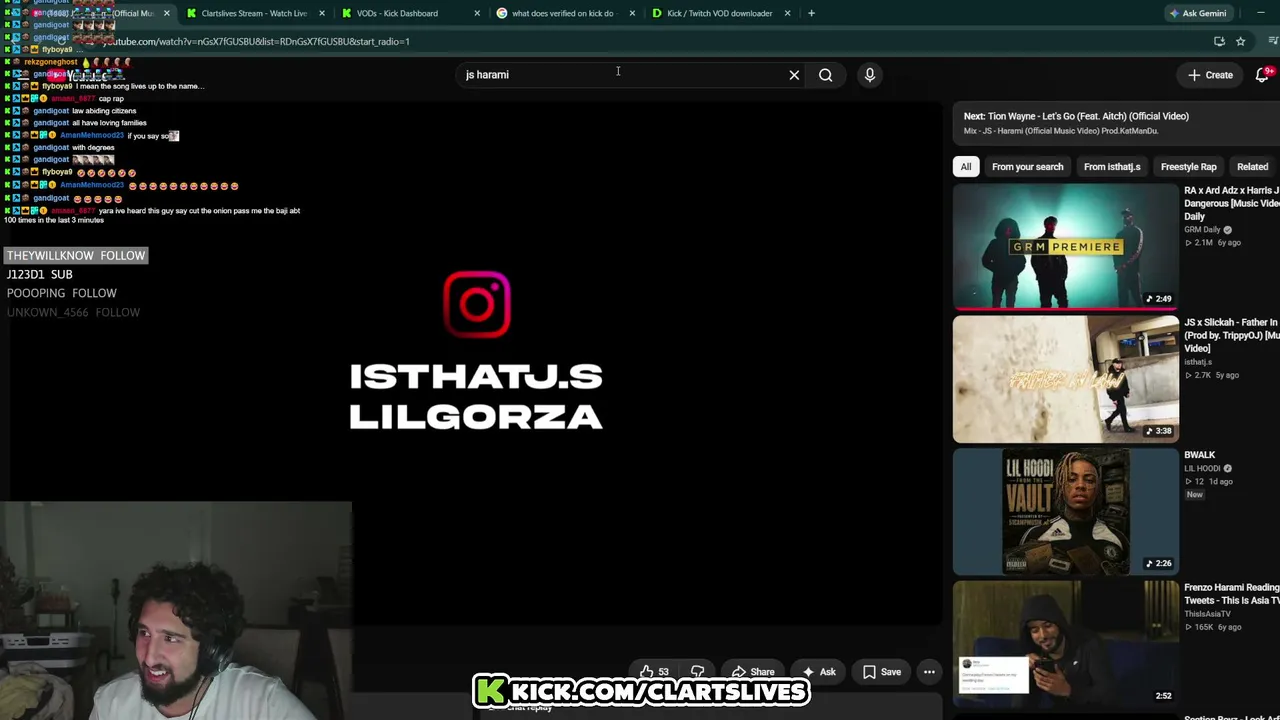Open the Lil Hoodi 'Vault' thumbnail
This screenshot has height=720, width=1280.
1066,511
